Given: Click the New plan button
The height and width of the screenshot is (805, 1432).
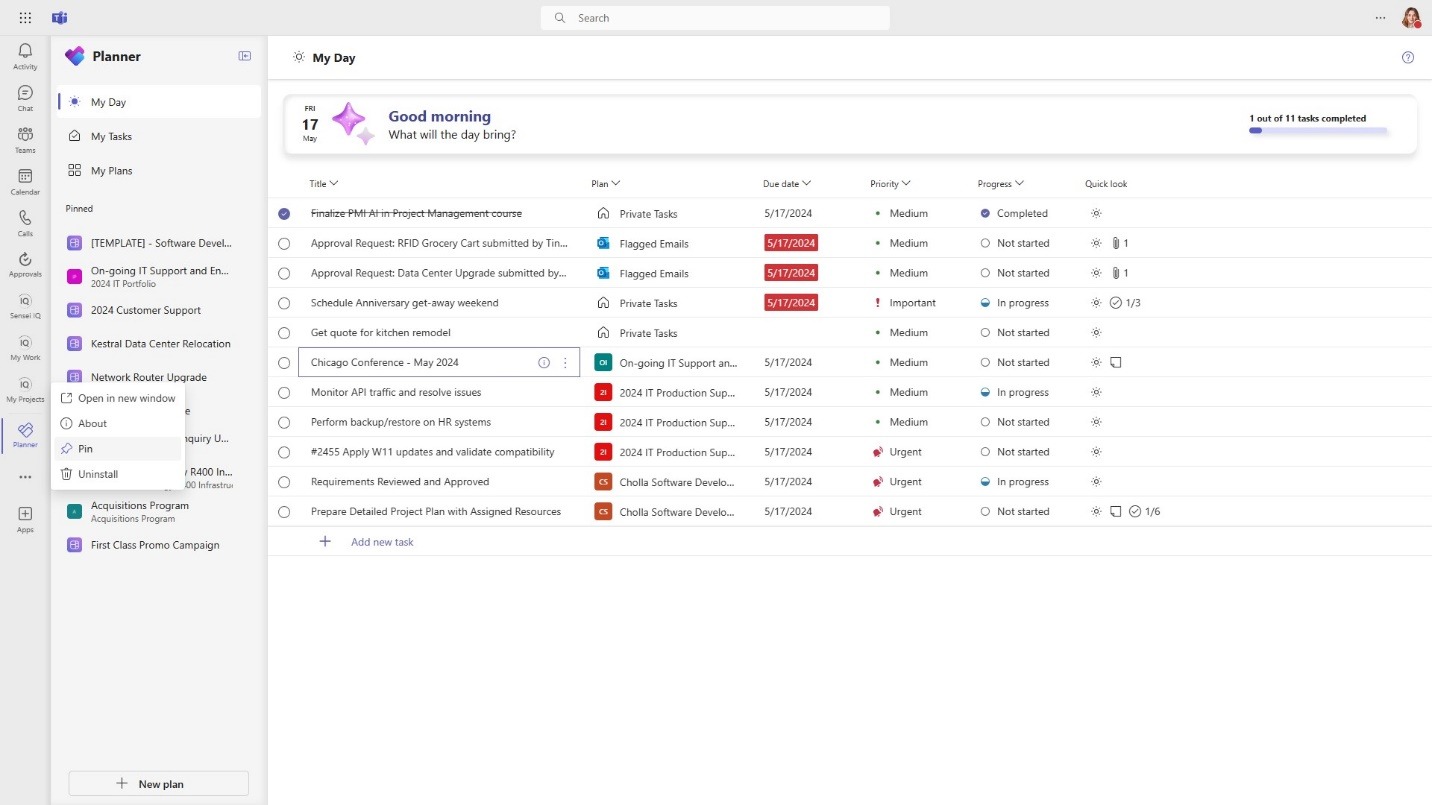Looking at the screenshot, I should pos(158,784).
